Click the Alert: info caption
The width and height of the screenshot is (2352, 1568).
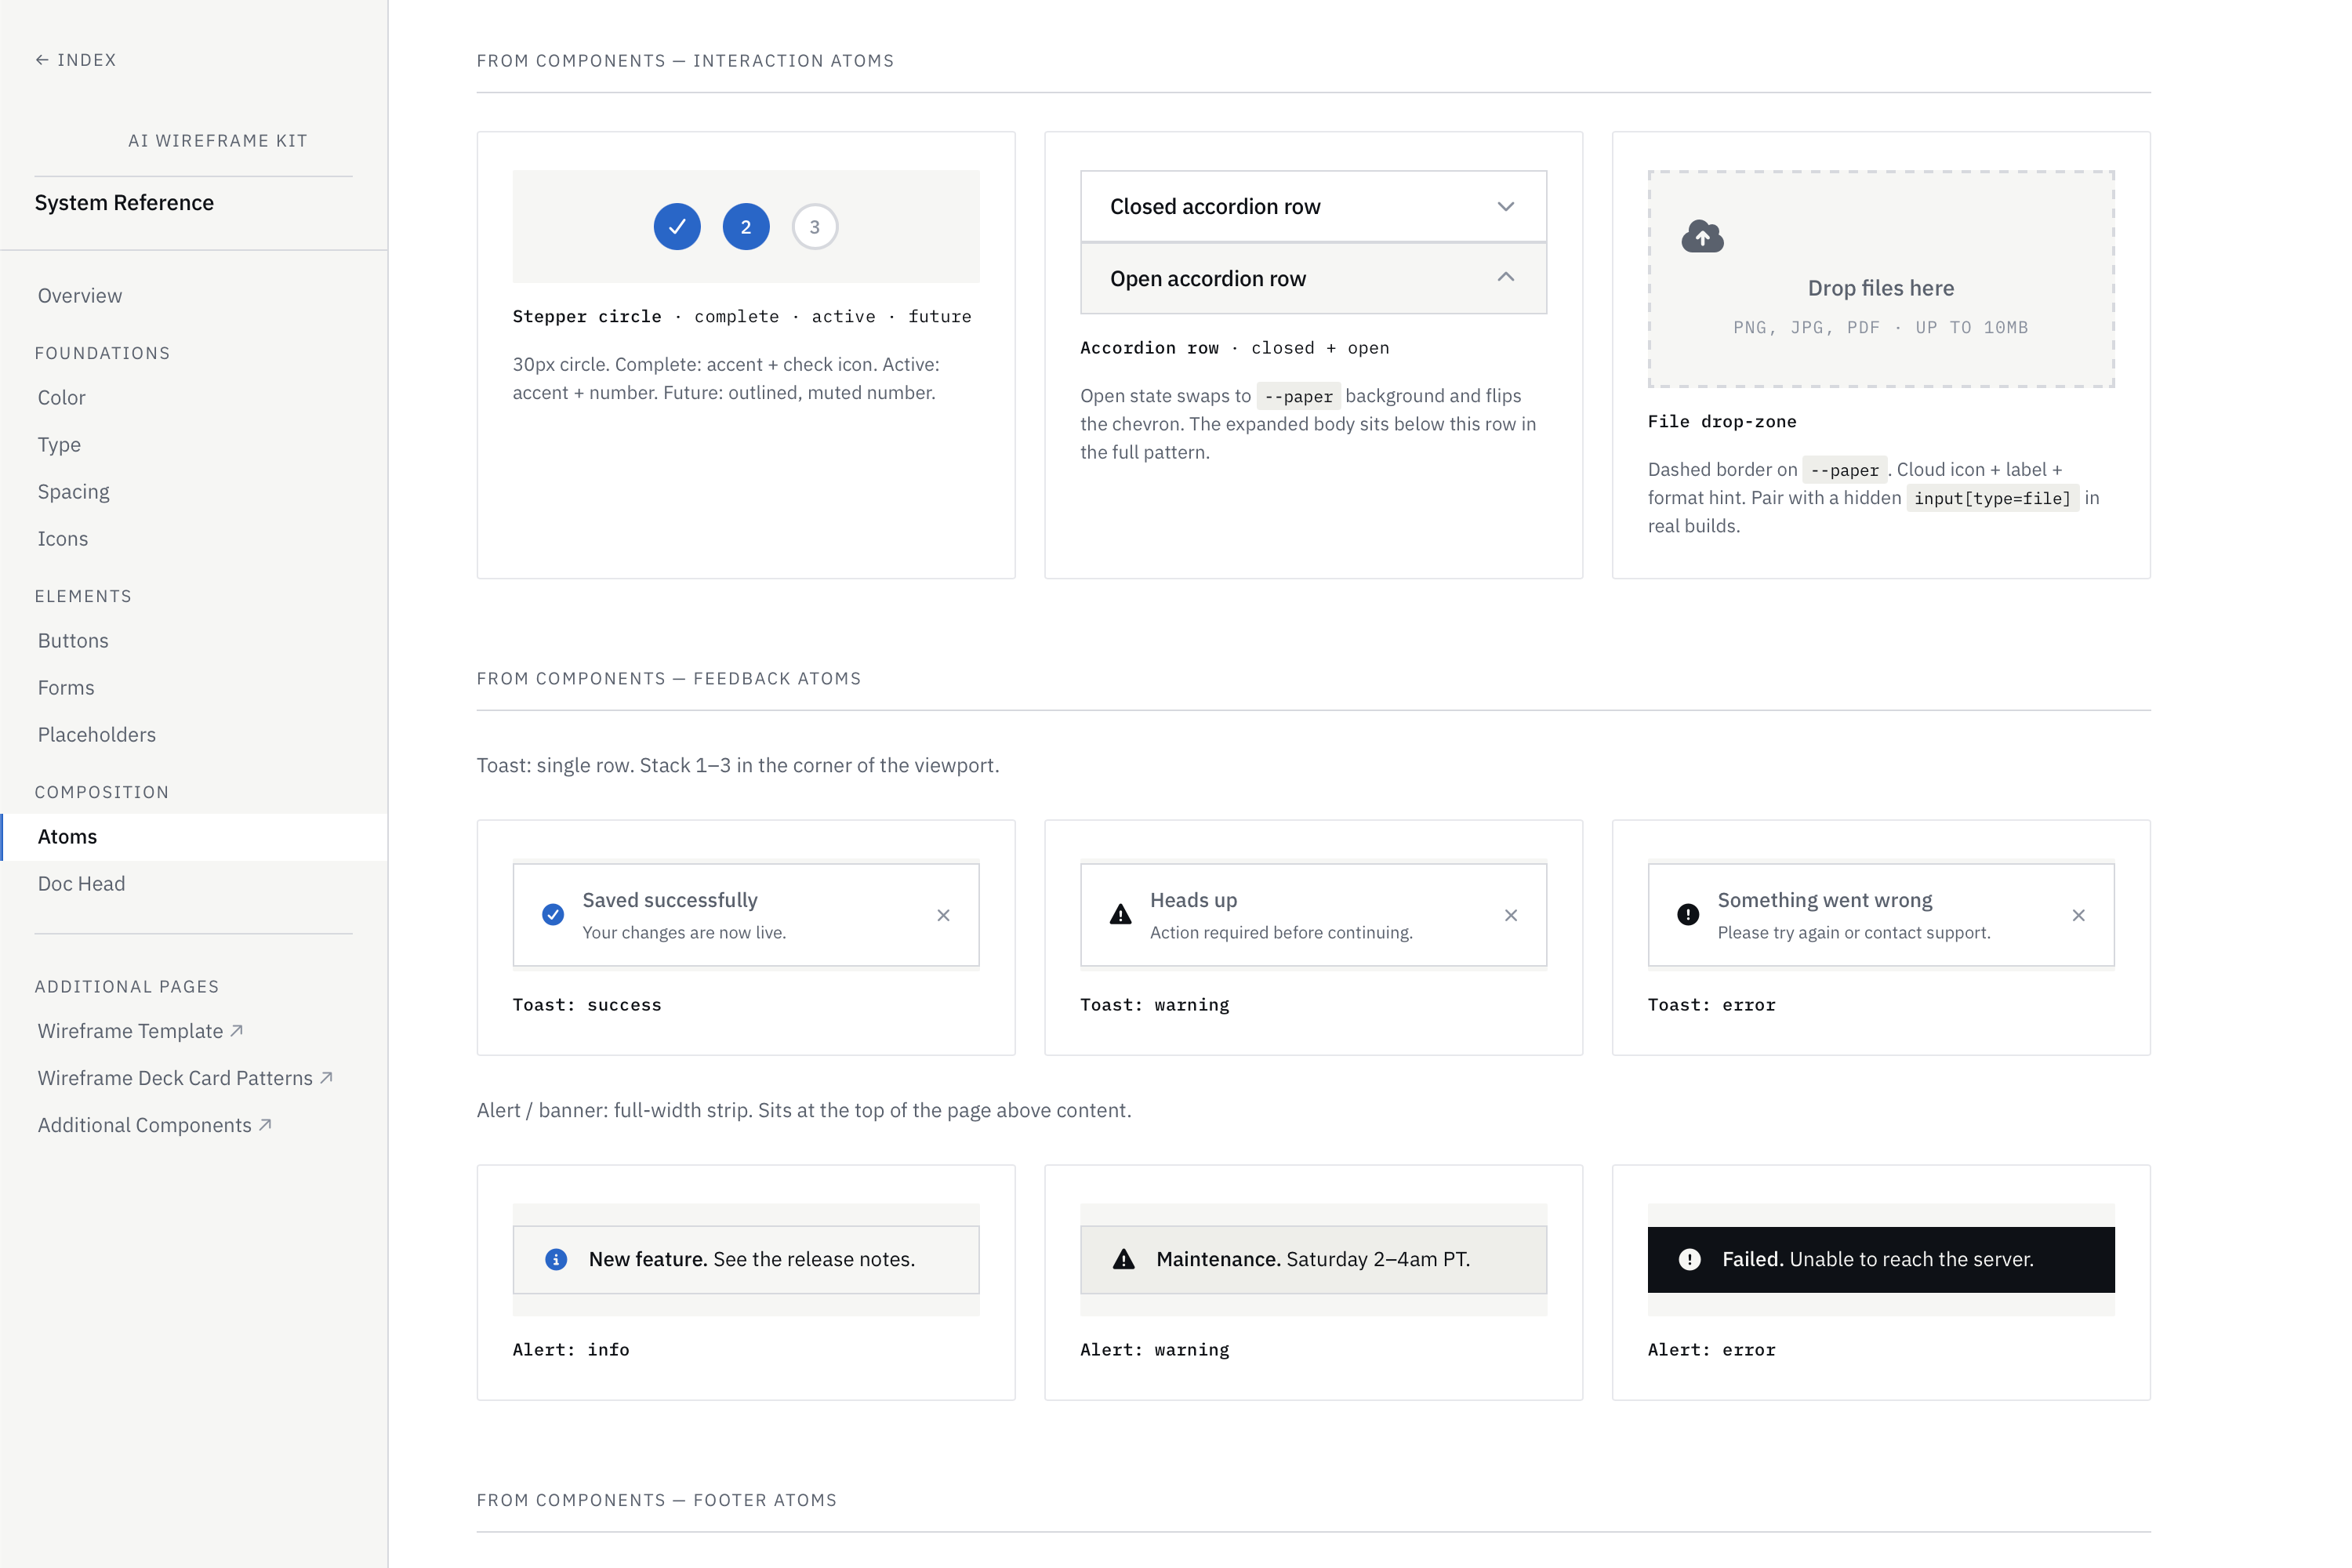pos(571,1350)
